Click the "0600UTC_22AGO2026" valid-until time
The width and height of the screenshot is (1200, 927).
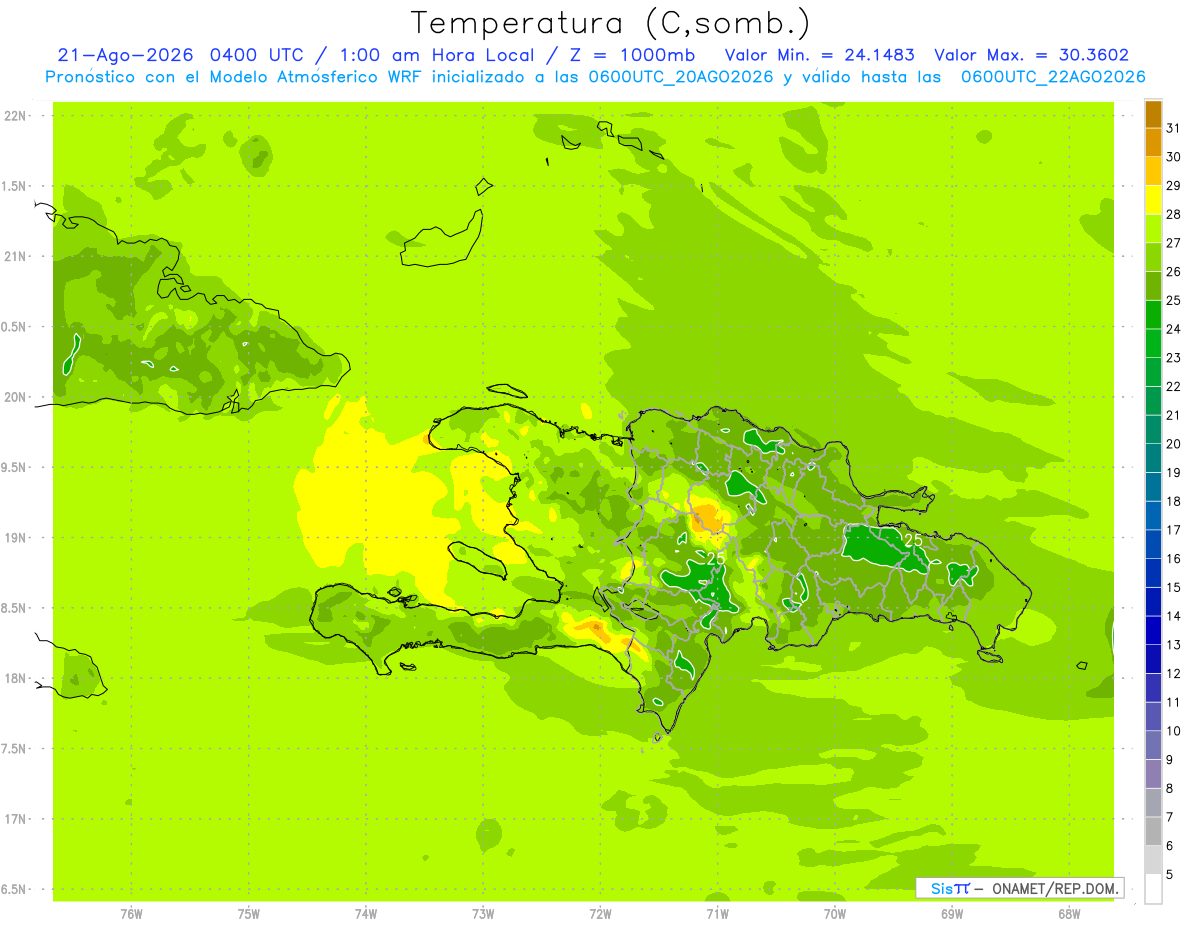click(1053, 77)
